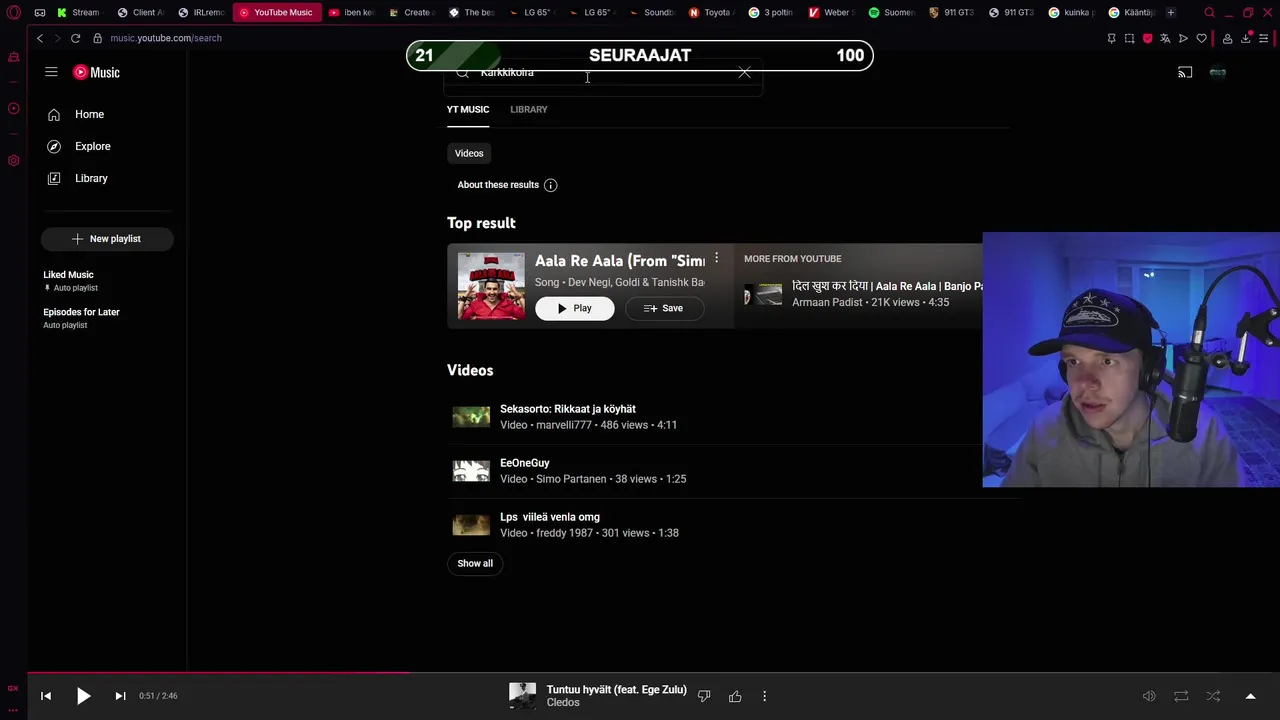This screenshot has width=1280, height=720.
Task: Select the Videos filter chip
Action: (x=469, y=153)
